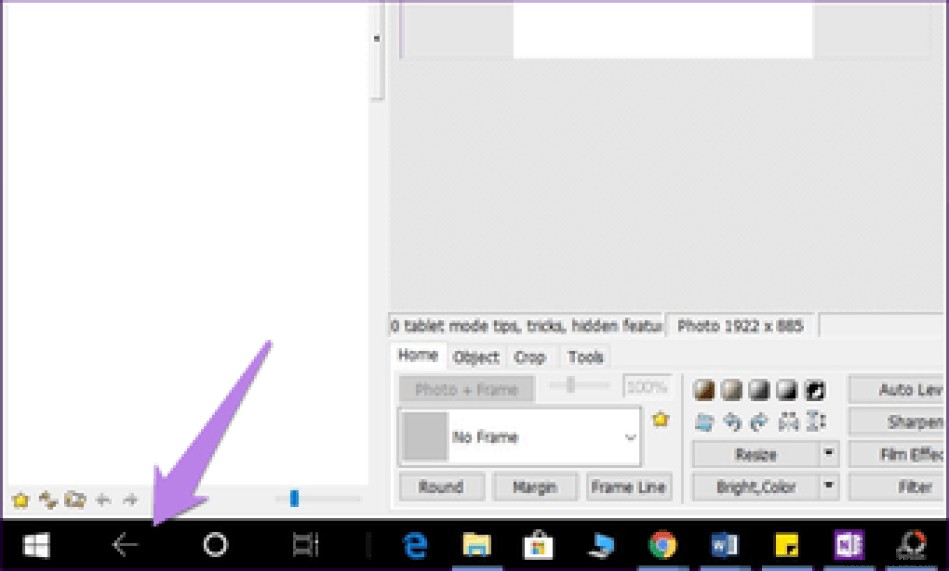Image resolution: width=949 pixels, height=571 pixels.
Task: Click the Sharpen button
Action: pyautogui.click(x=898, y=422)
